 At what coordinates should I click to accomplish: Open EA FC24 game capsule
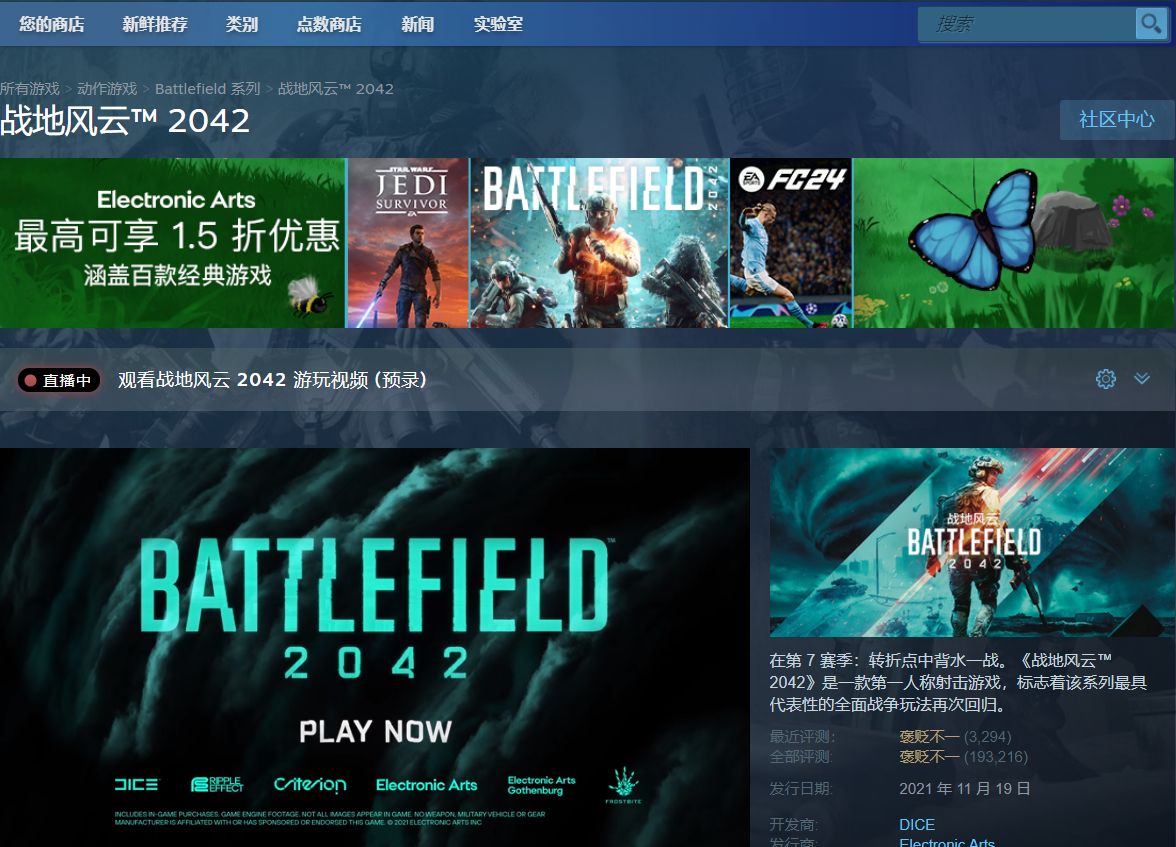(791, 242)
